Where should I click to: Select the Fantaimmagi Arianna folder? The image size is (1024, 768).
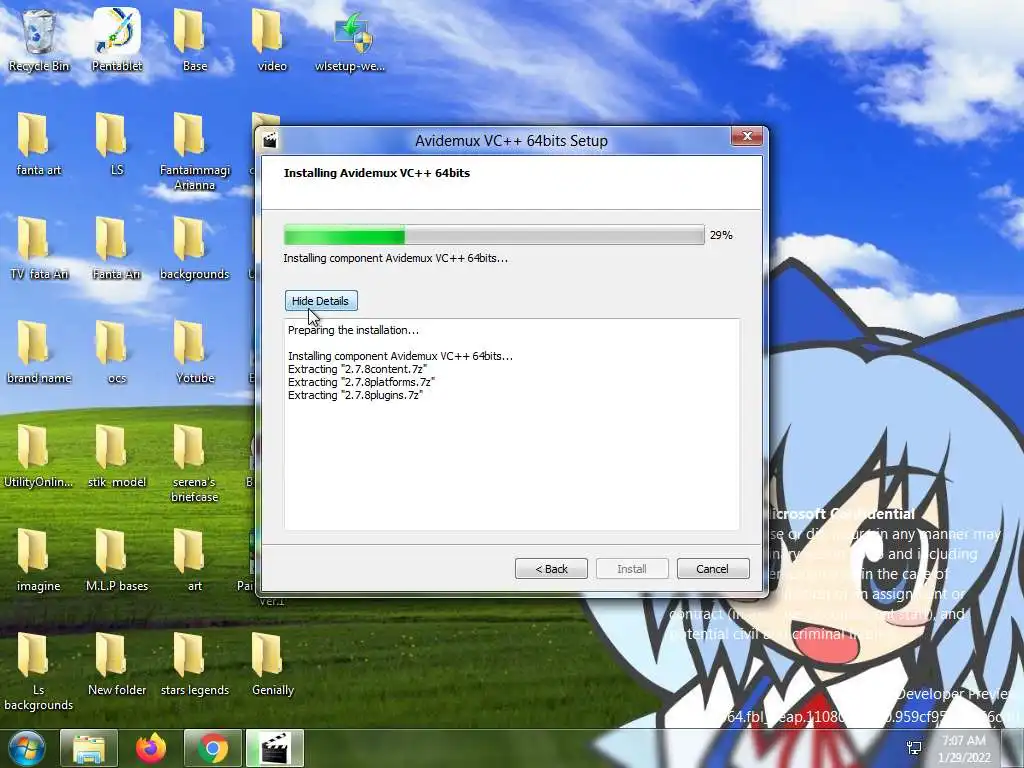tap(195, 150)
